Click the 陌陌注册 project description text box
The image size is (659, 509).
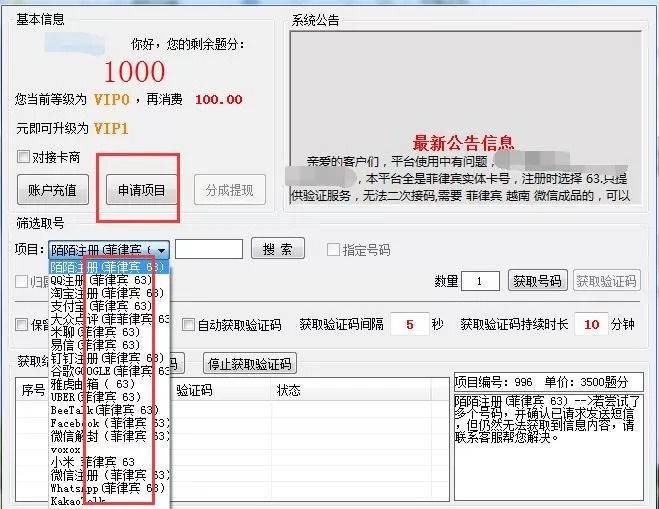[549, 447]
